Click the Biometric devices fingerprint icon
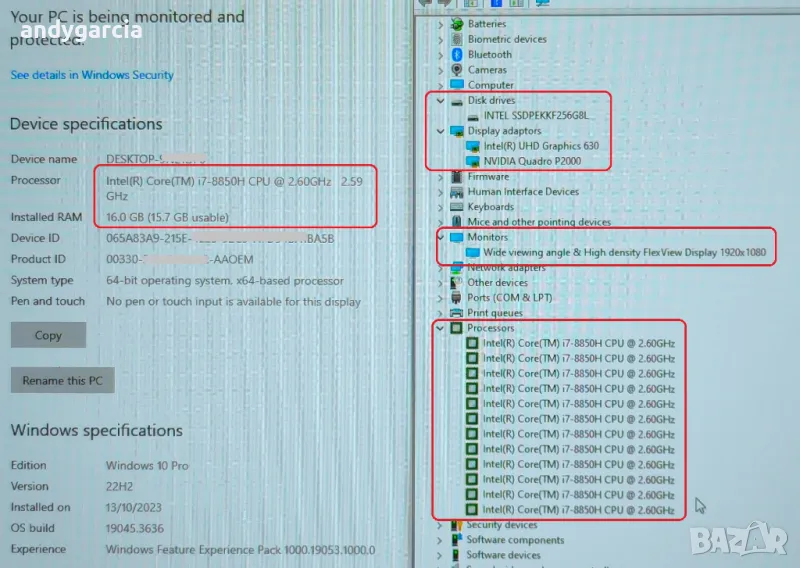This screenshot has height=568, width=800. click(x=457, y=39)
